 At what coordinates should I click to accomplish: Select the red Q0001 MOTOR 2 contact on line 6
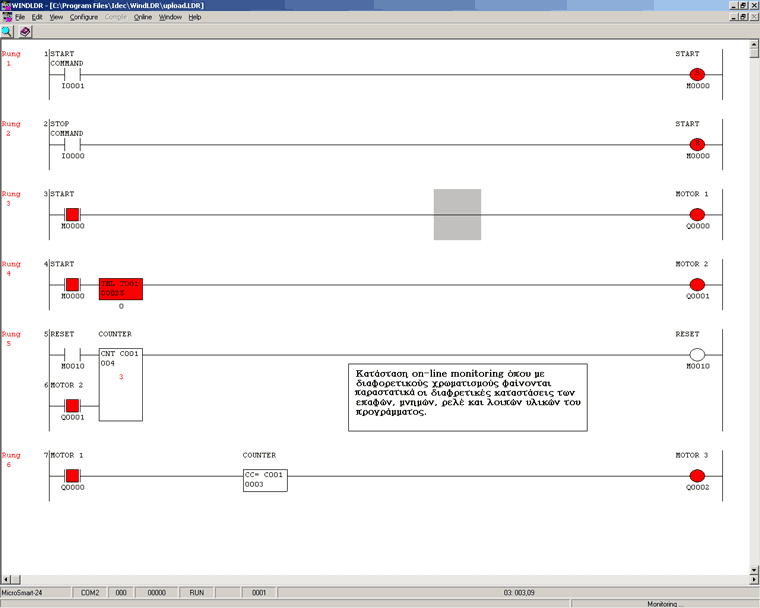click(72, 405)
